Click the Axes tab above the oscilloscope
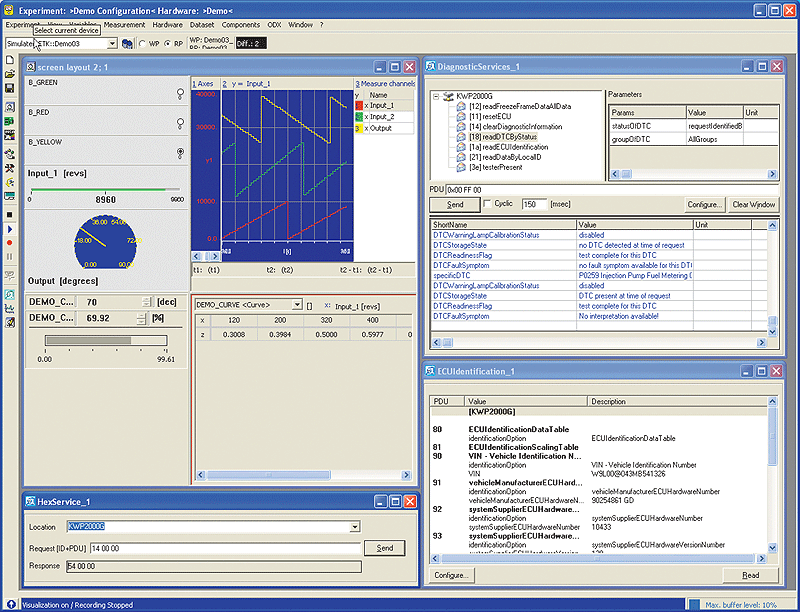 (x=204, y=84)
